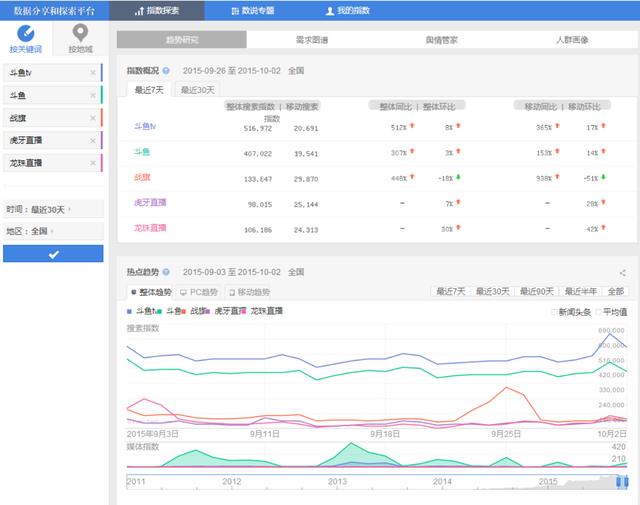Remove the 战旗 keyword with its X
Screen dimensions: 640x505
tap(93, 117)
